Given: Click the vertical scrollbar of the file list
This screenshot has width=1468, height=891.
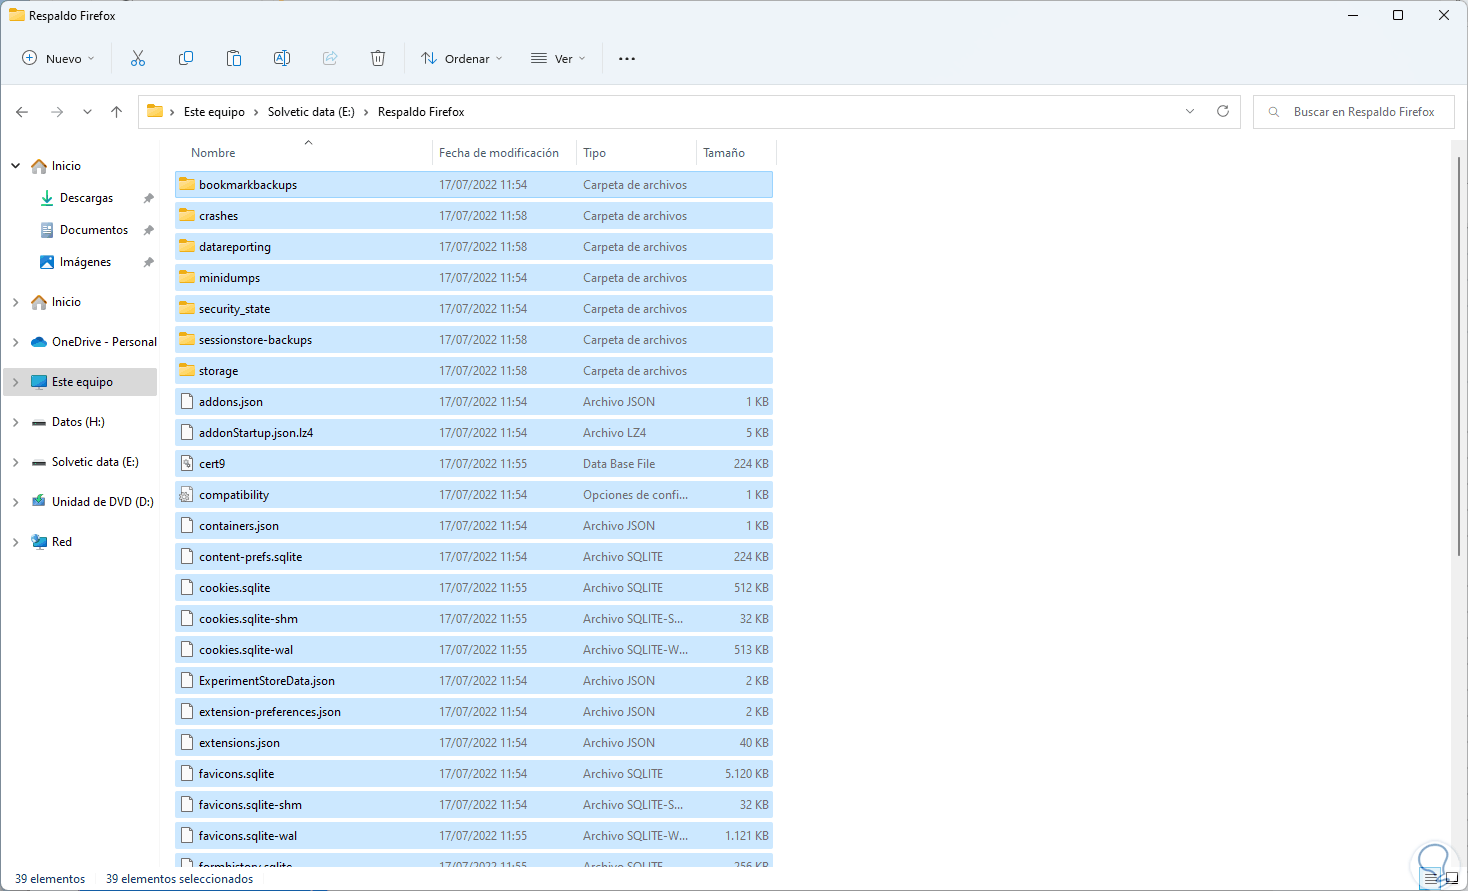Looking at the screenshot, I should point(1460,355).
